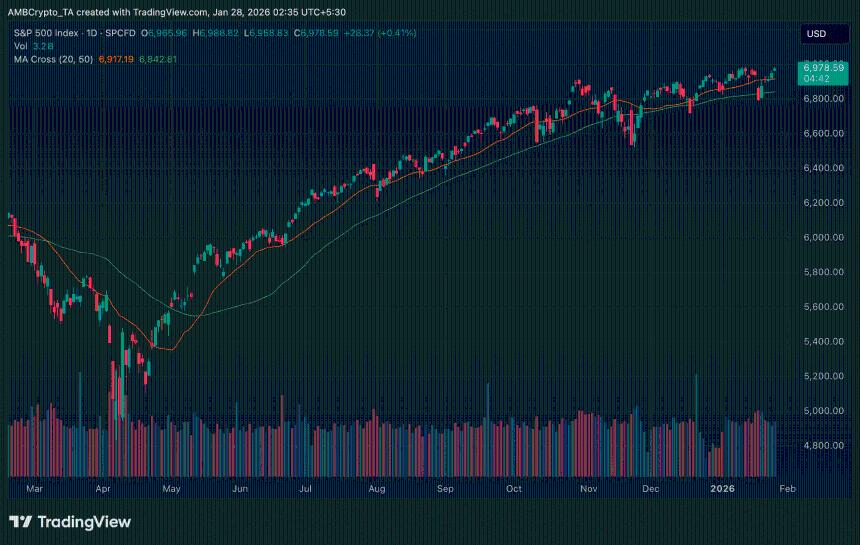The image size is (860, 545).
Task: Click the TradingView wordmark text
Action: click(x=84, y=522)
